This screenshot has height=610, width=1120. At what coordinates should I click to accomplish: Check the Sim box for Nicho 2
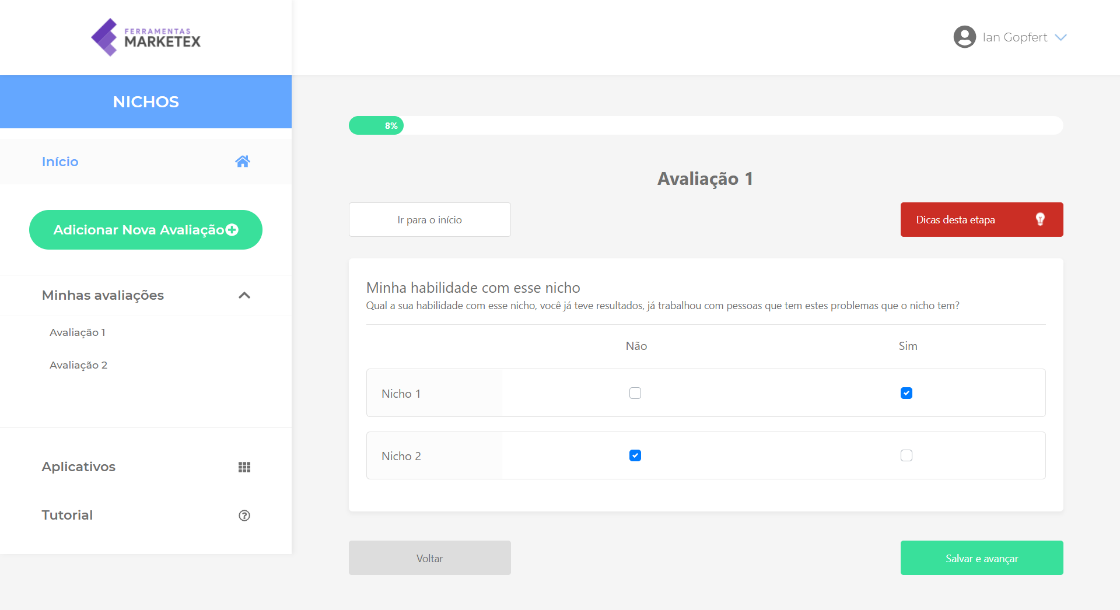click(x=906, y=455)
